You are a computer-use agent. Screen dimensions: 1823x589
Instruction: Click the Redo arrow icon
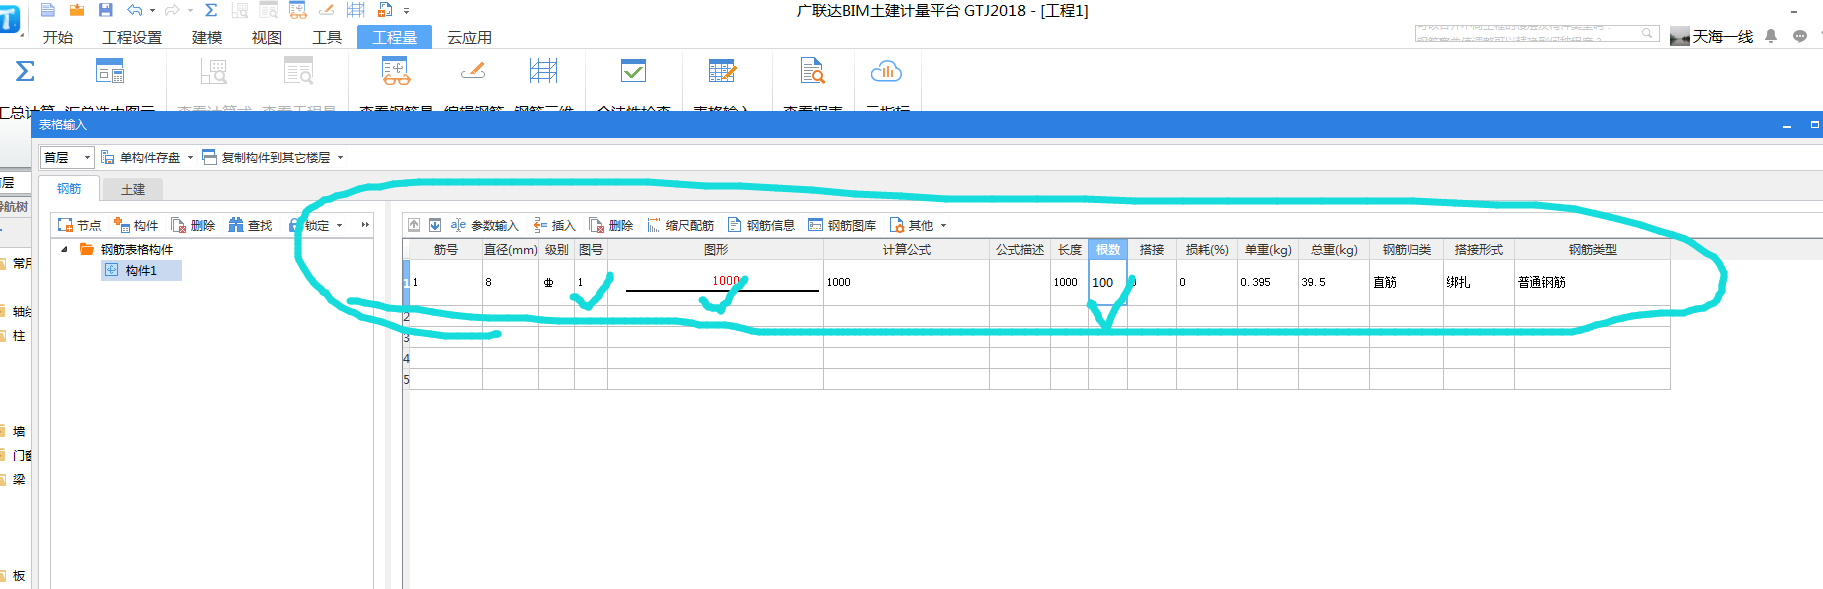click(x=172, y=10)
